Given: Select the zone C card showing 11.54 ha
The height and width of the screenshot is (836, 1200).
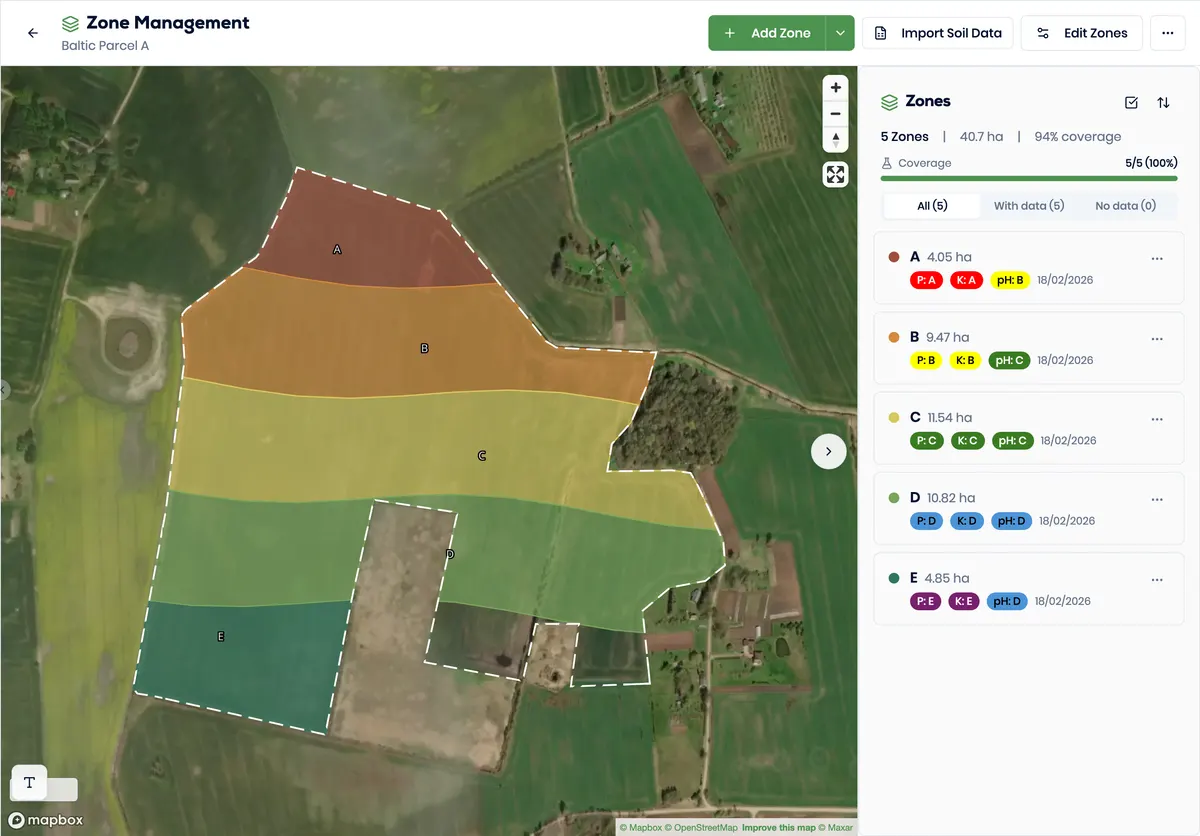Looking at the screenshot, I should (x=1029, y=428).
